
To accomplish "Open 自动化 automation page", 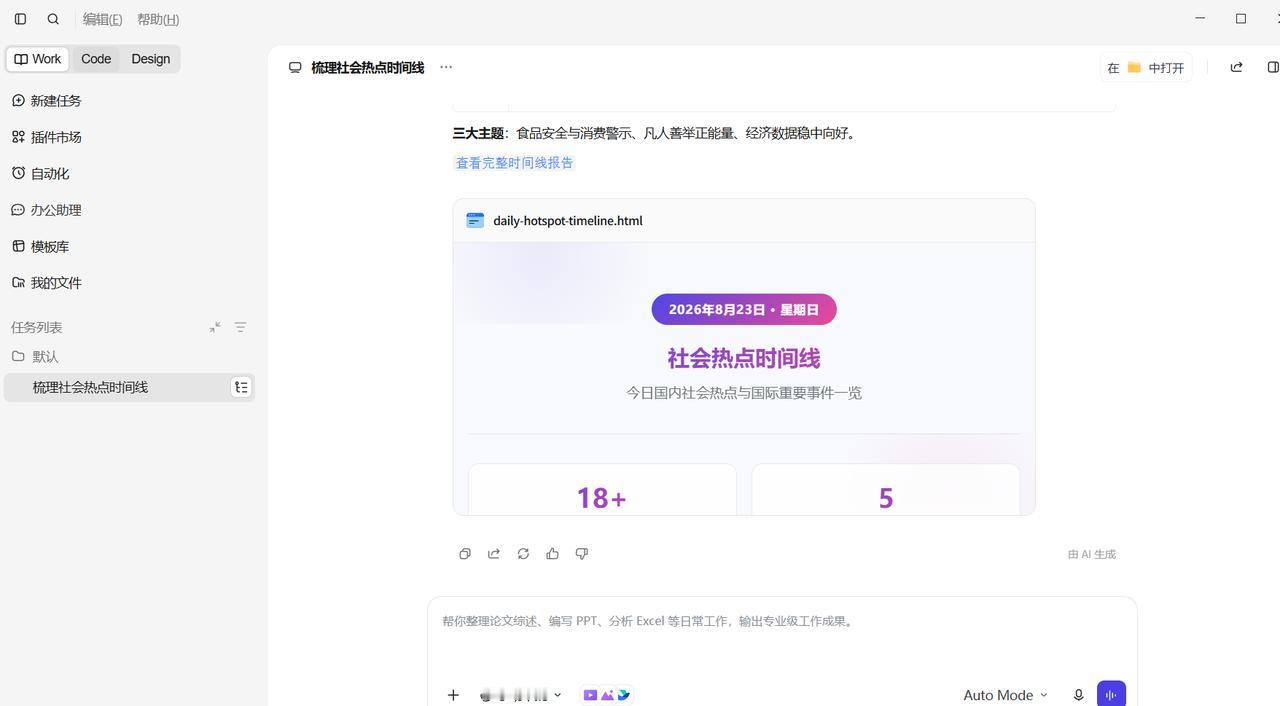I will tap(40, 174).
